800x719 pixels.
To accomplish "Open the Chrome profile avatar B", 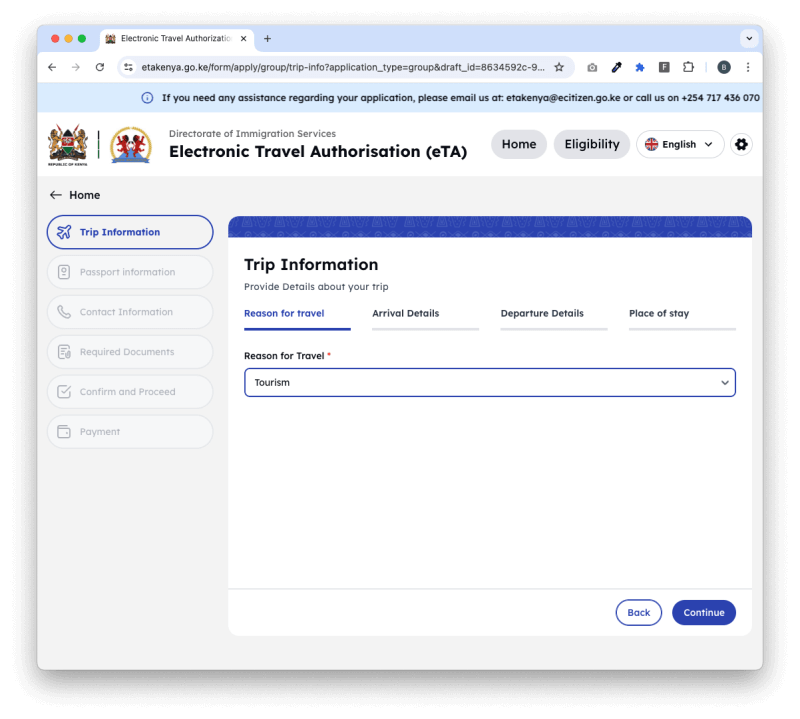I will click(x=723, y=67).
